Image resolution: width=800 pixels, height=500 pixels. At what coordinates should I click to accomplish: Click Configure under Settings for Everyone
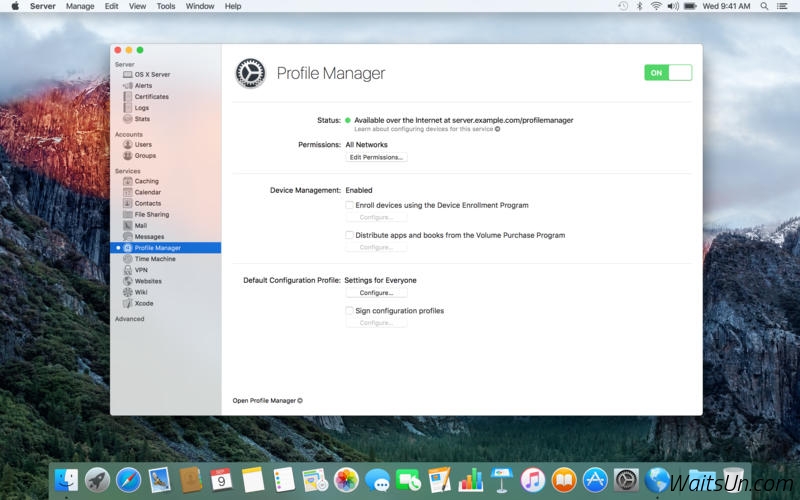pyautogui.click(x=377, y=293)
